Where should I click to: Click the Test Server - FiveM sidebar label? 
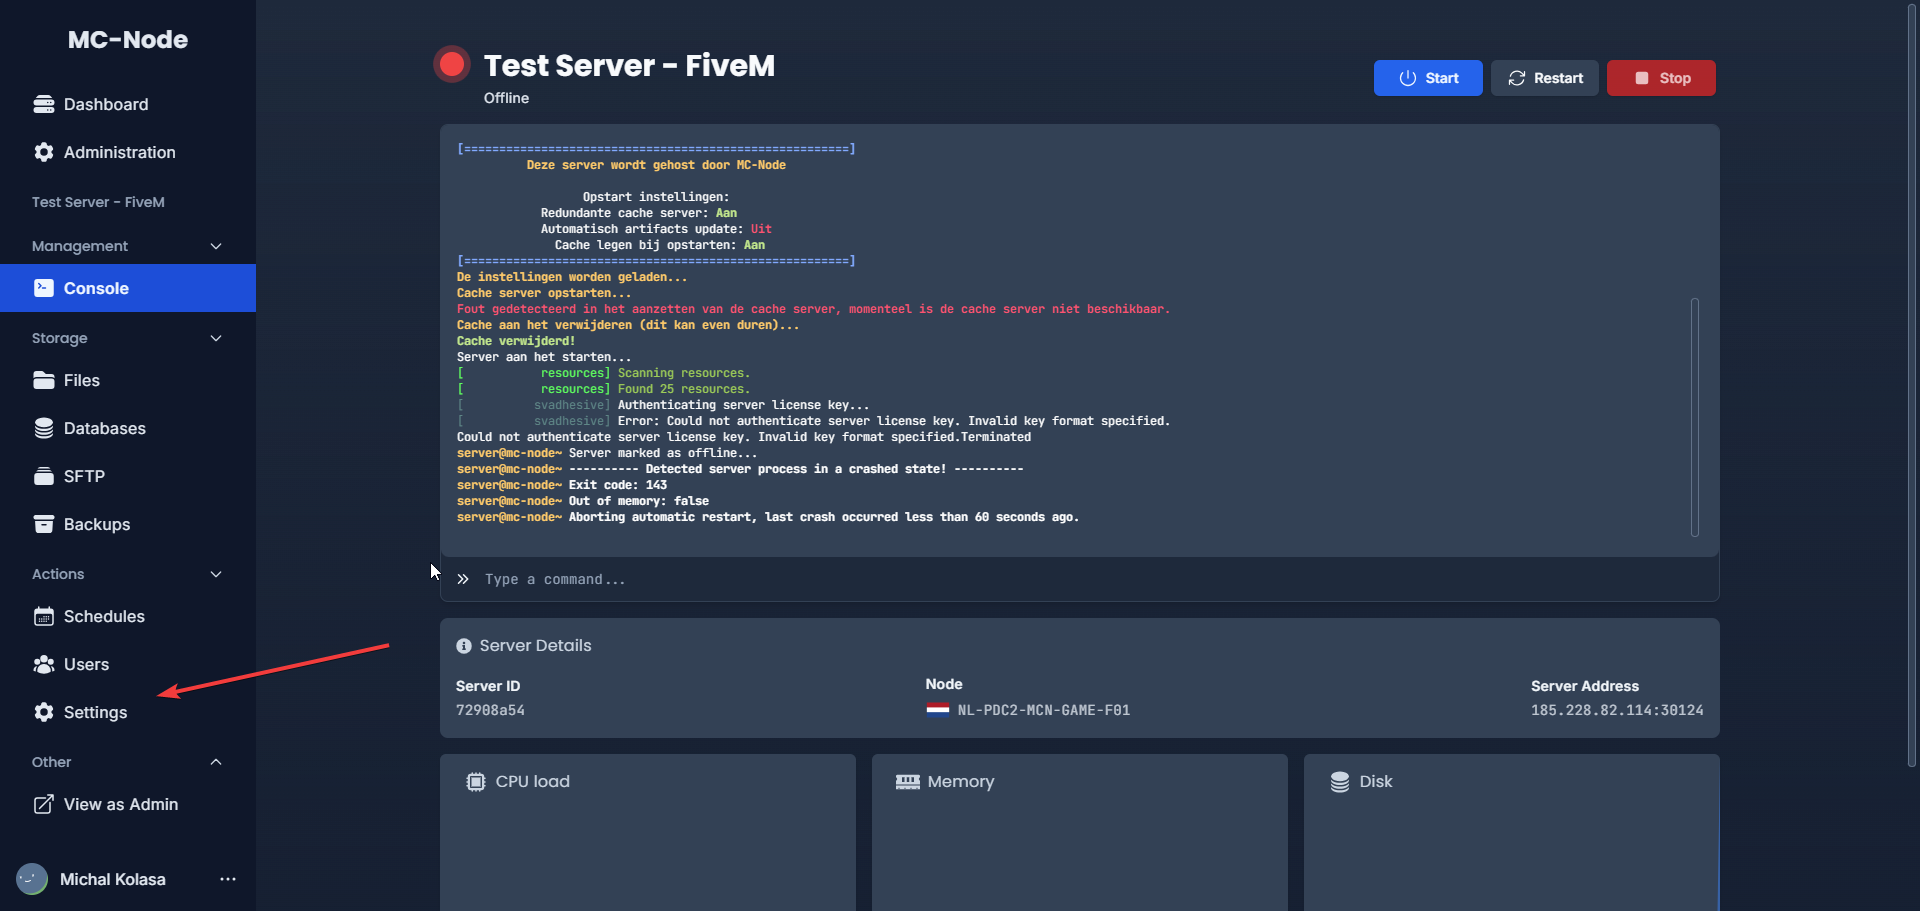coord(98,202)
